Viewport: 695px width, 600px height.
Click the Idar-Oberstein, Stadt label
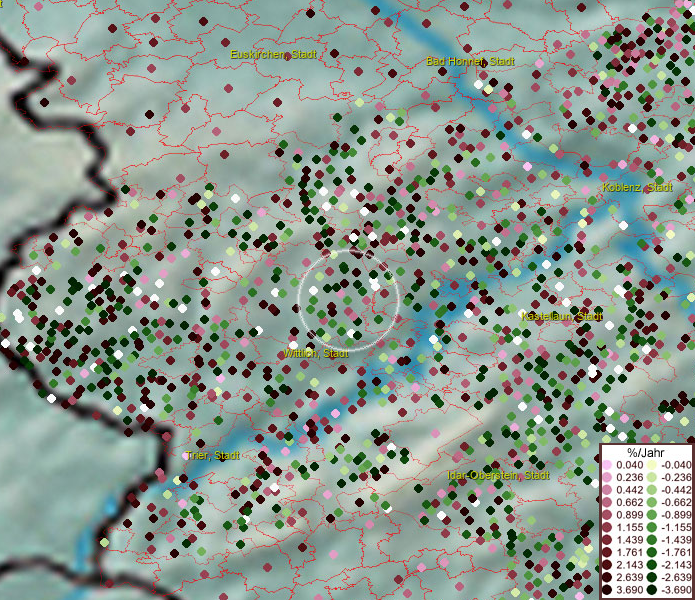click(x=498, y=475)
